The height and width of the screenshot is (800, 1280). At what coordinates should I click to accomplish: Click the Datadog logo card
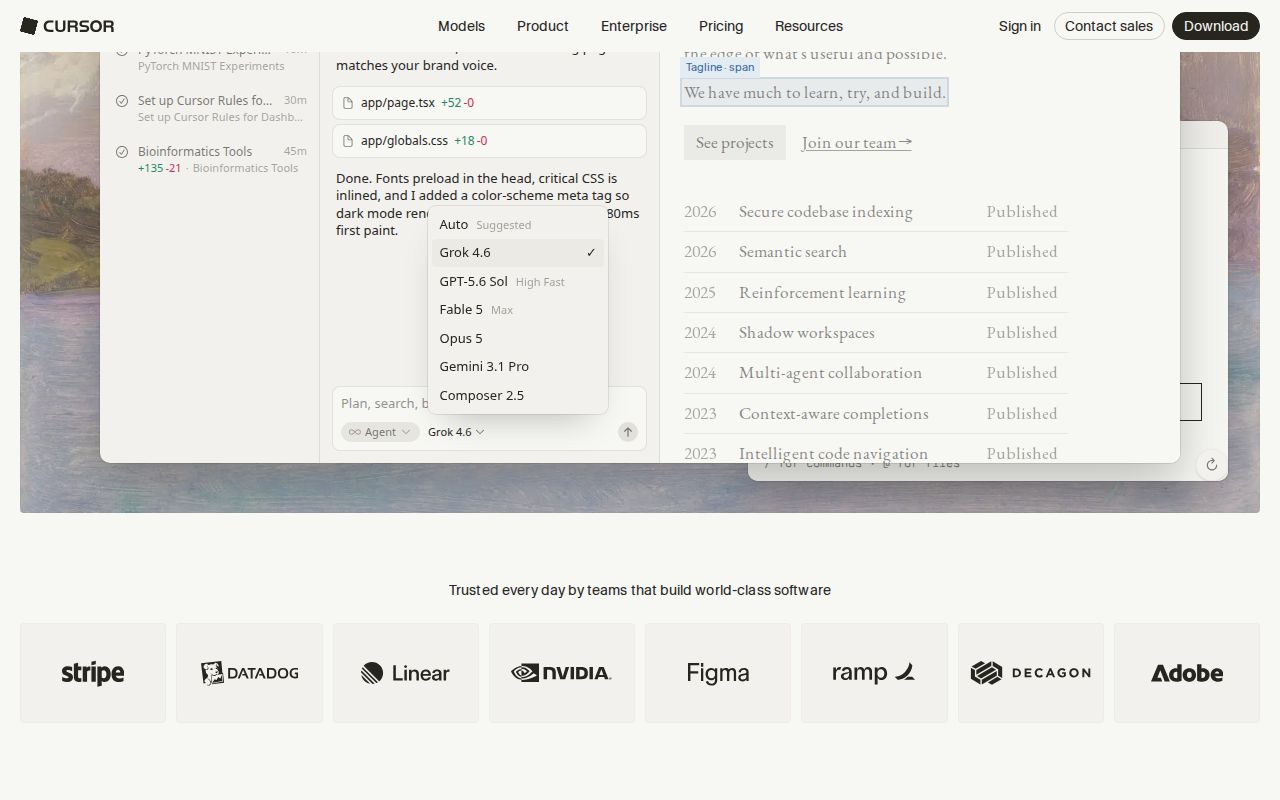249,673
